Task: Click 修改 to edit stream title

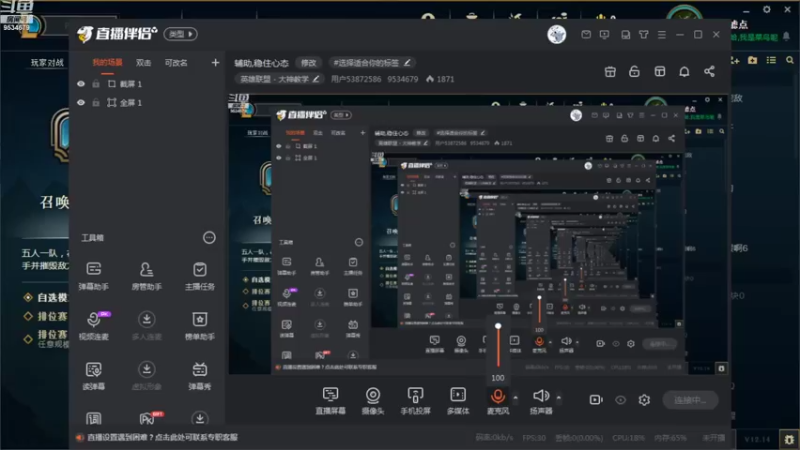Action: pos(309,63)
